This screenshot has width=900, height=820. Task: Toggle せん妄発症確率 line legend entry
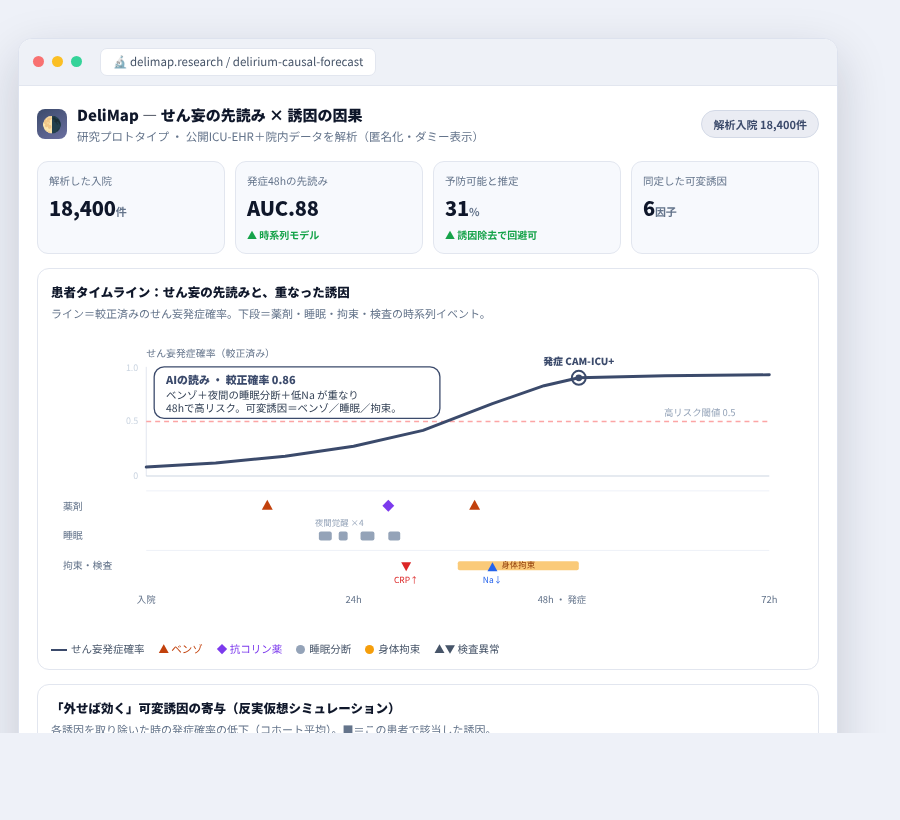coord(98,649)
